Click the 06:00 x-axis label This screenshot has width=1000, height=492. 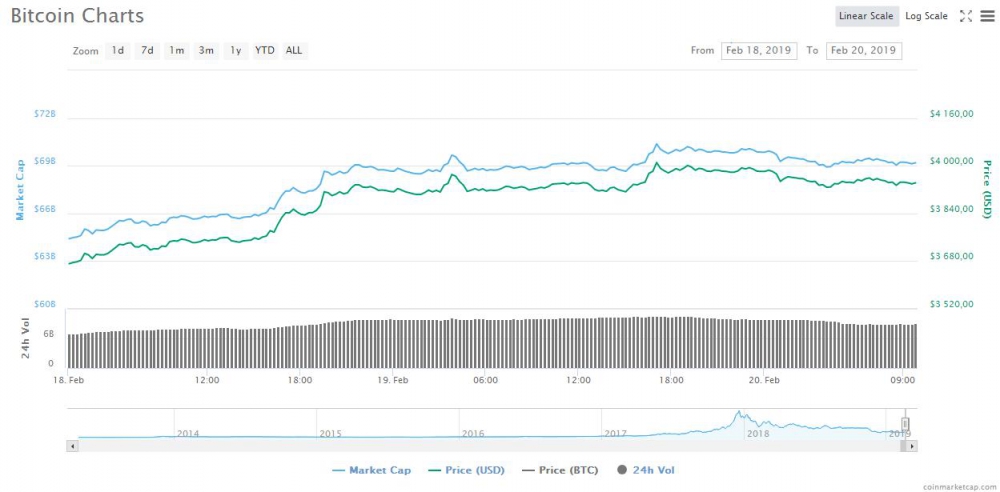tap(485, 380)
